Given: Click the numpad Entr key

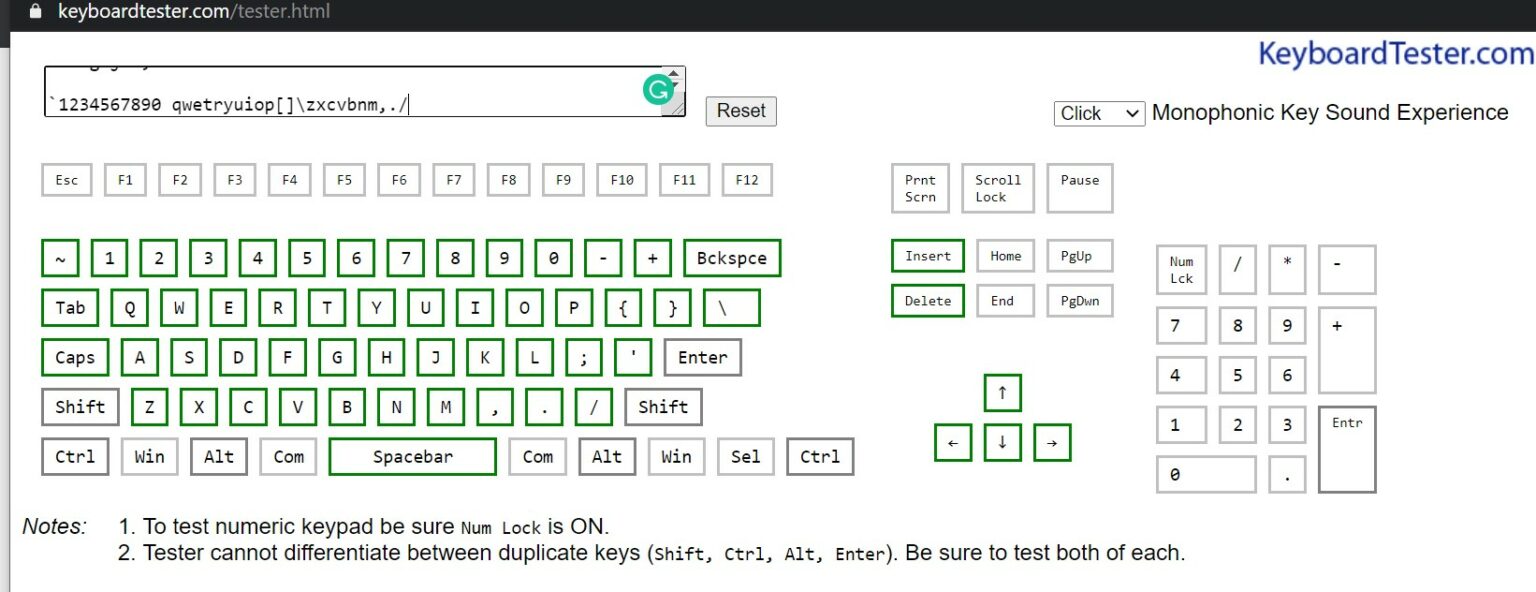Looking at the screenshot, I should (1347, 449).
